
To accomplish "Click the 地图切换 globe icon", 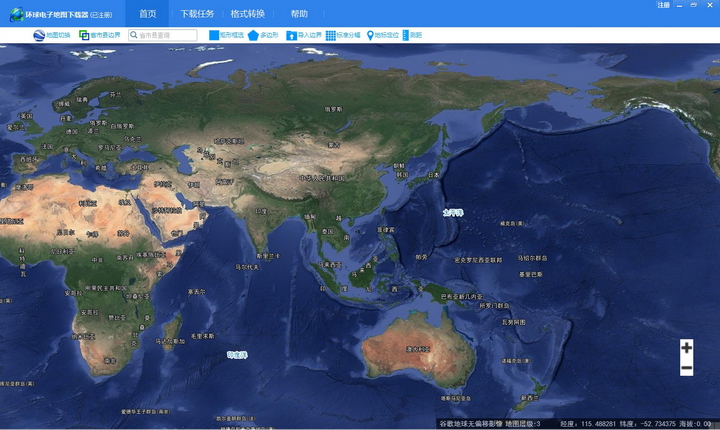I will 39,35.
